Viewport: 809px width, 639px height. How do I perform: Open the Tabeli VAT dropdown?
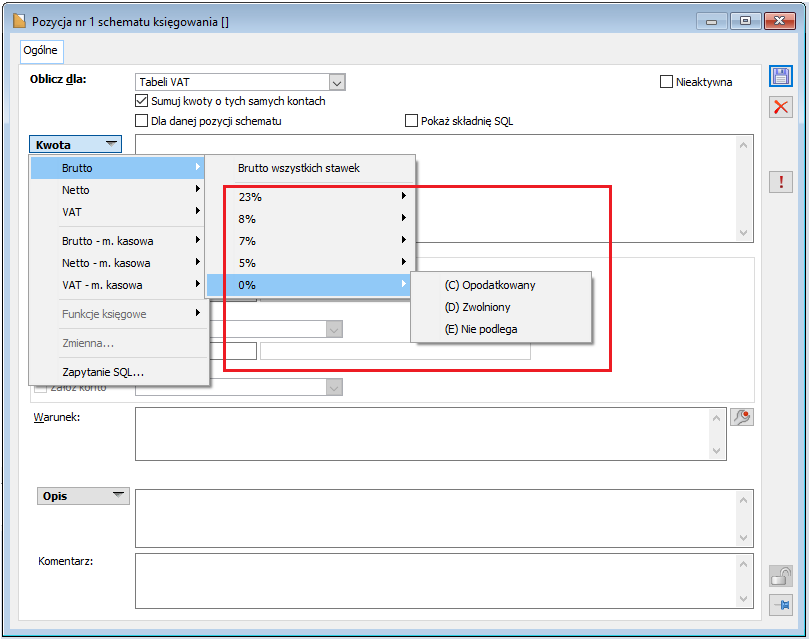(x=336, y=82)
